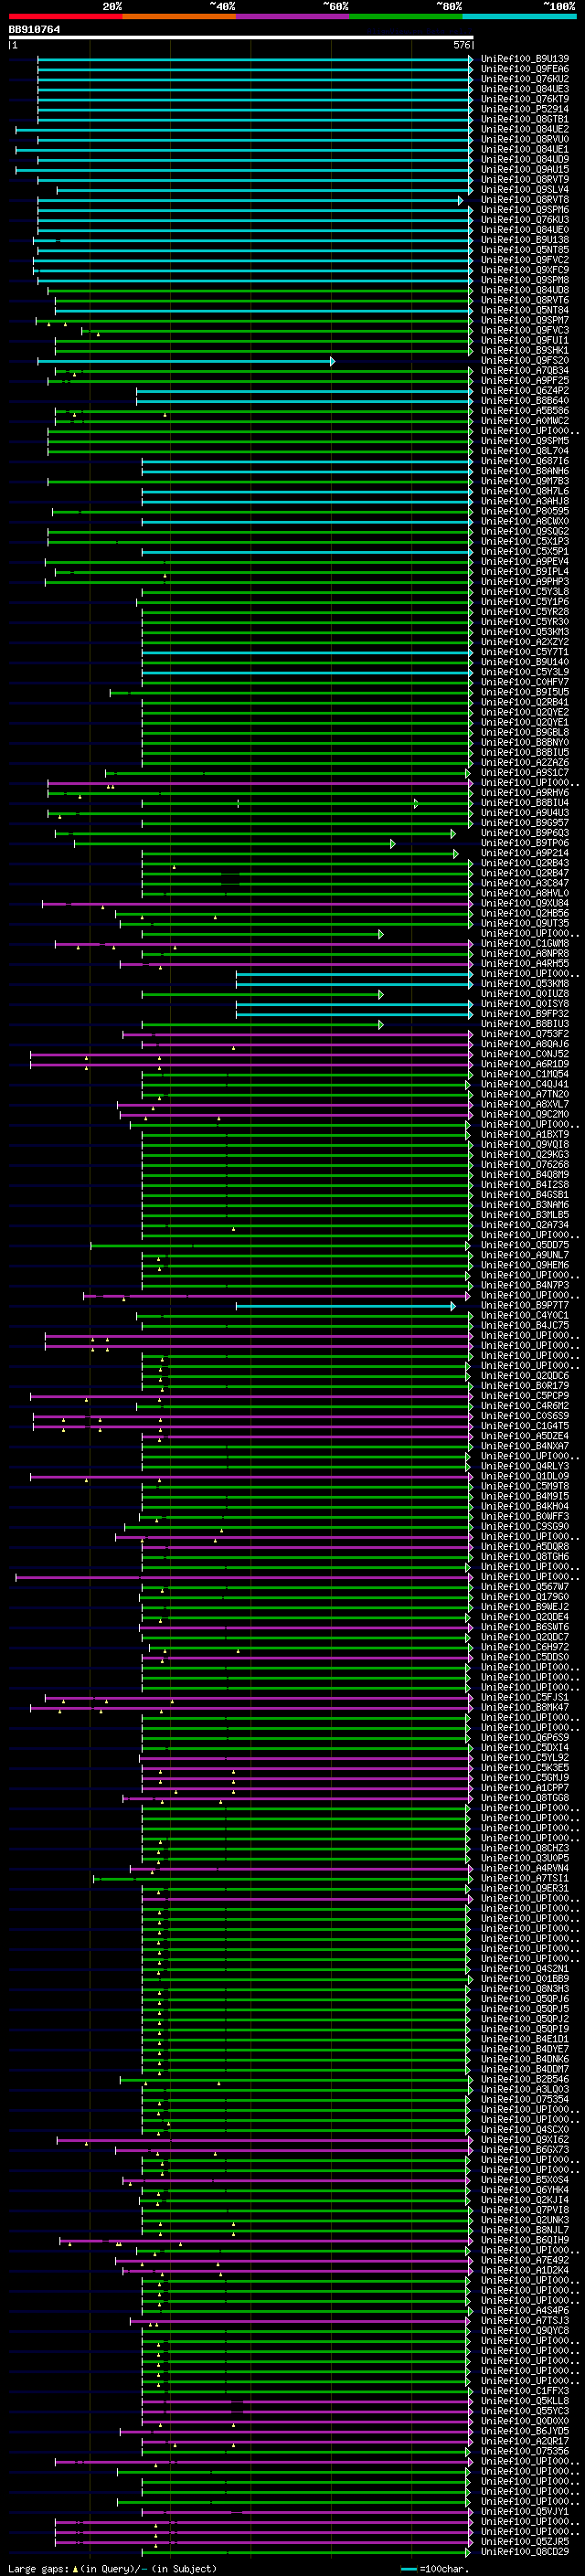Viewport: 585px width, 2576px height.
Task: Open hit UniRef100_Q9XFC9
Action: pyautogui.click(x=524, y=270)
